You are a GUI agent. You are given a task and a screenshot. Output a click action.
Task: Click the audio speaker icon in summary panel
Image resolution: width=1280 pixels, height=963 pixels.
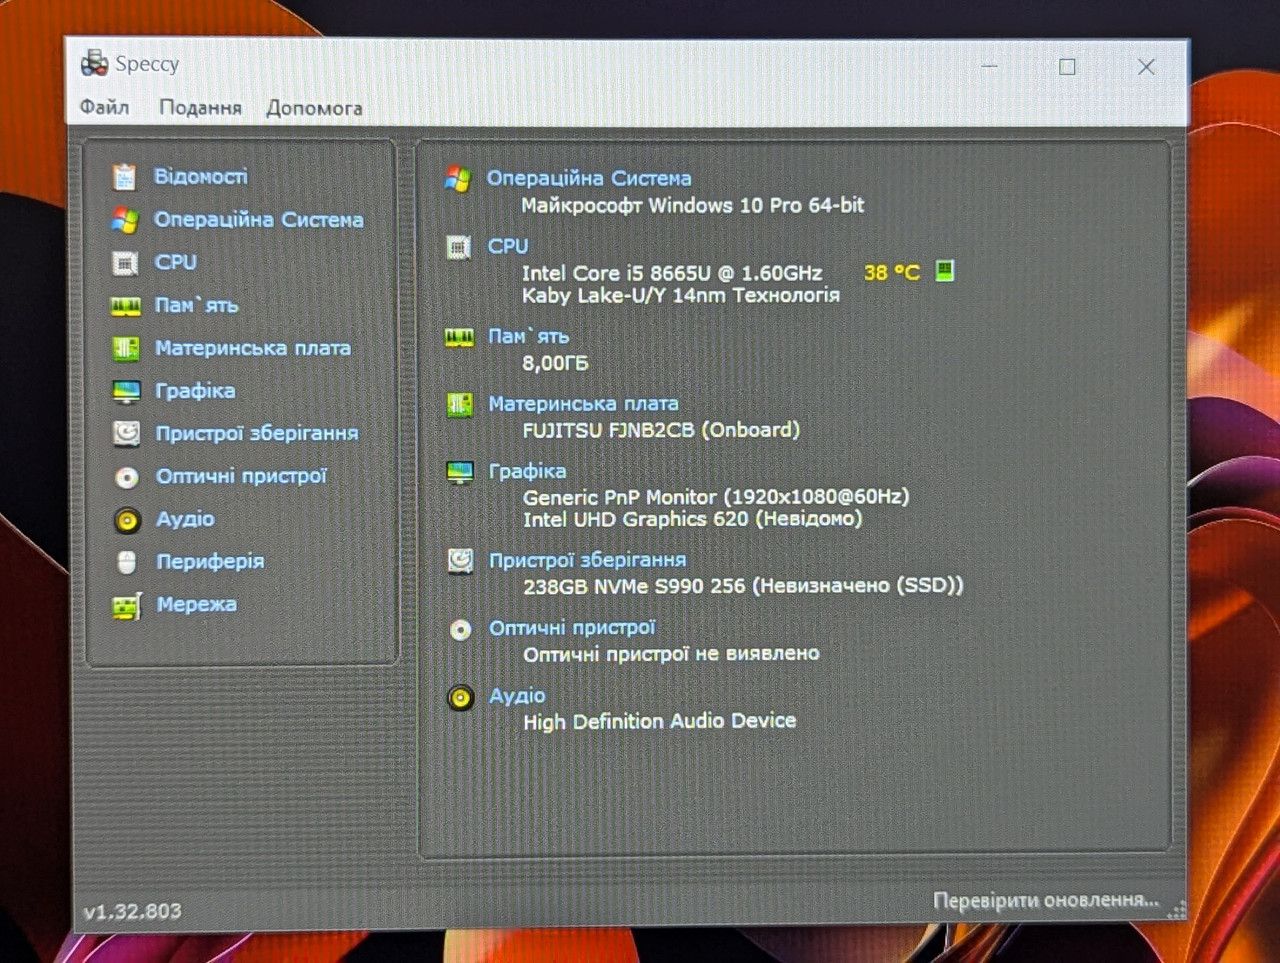pyautogui.click(x=461, y=698)
